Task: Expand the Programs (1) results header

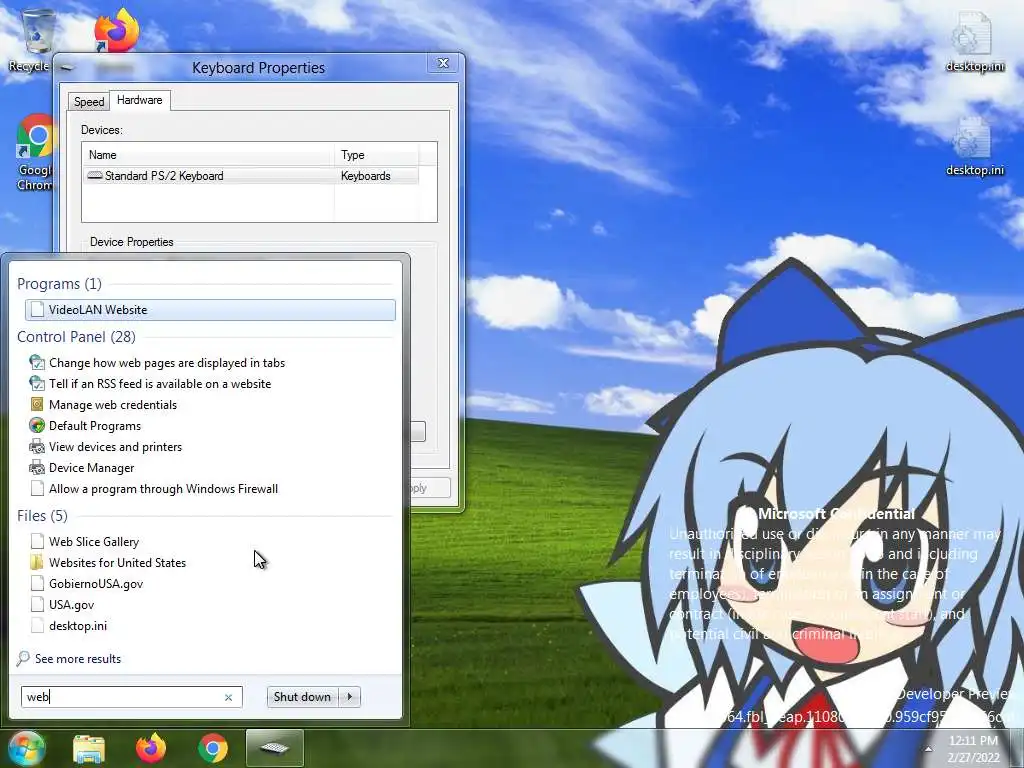Action: 59,284
